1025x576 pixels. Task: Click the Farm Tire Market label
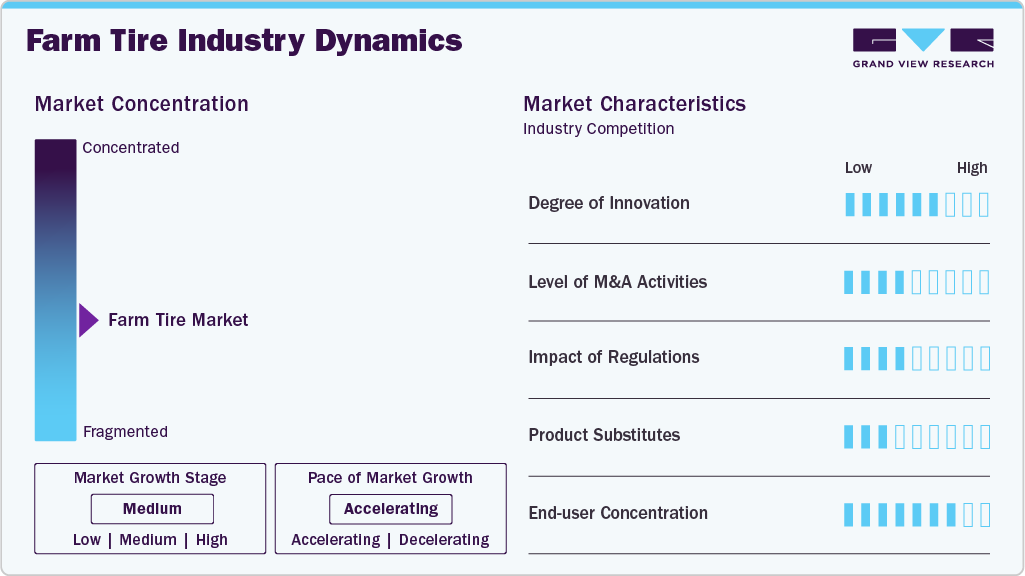178,321
